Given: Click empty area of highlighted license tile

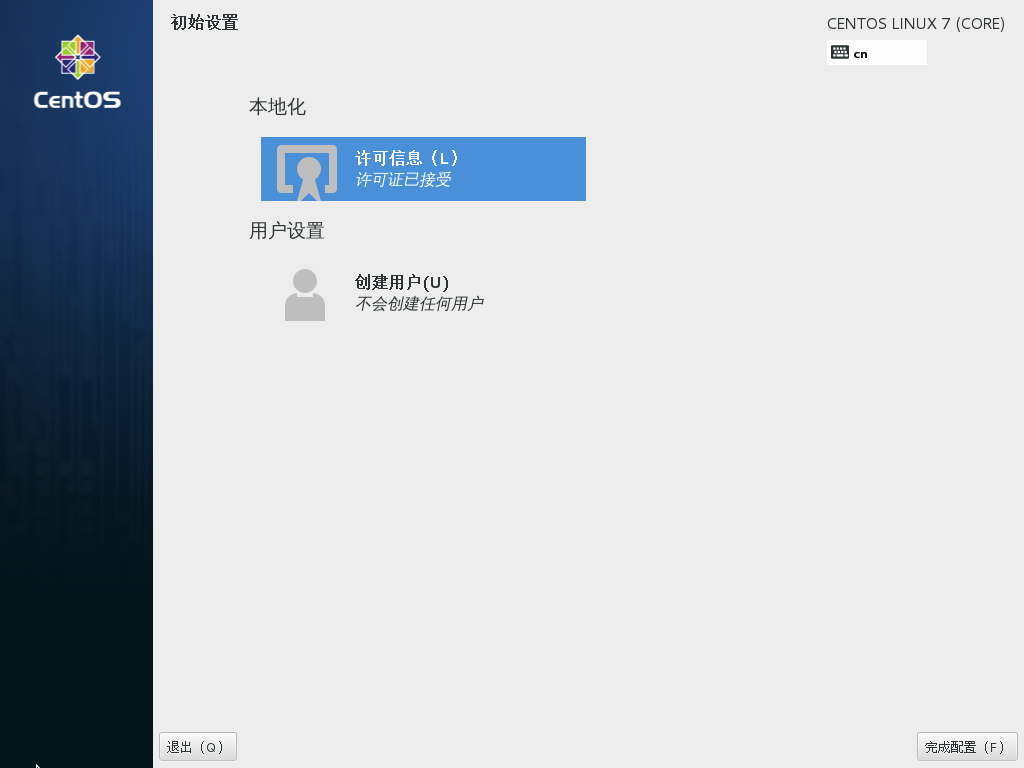Looking at the screenshot, I should click(530, 169).
